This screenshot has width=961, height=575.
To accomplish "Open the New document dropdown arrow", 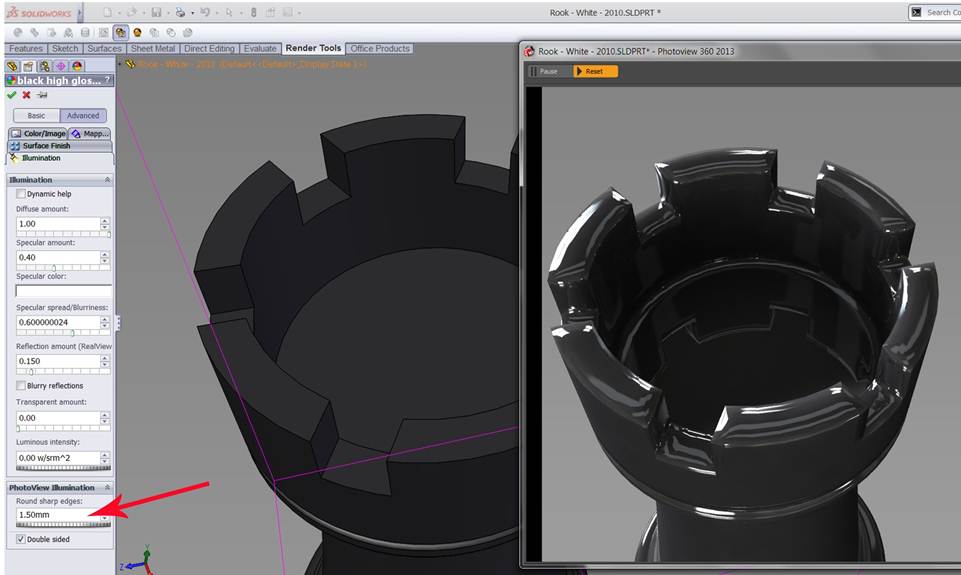I will click(x=120, y=12).
